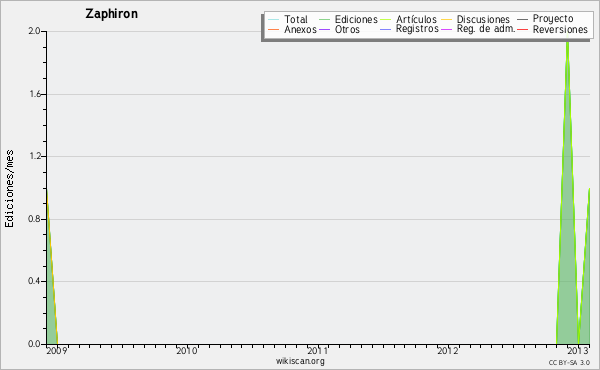
Task: Click the 1.2 y-axis value
Action: 35,156
